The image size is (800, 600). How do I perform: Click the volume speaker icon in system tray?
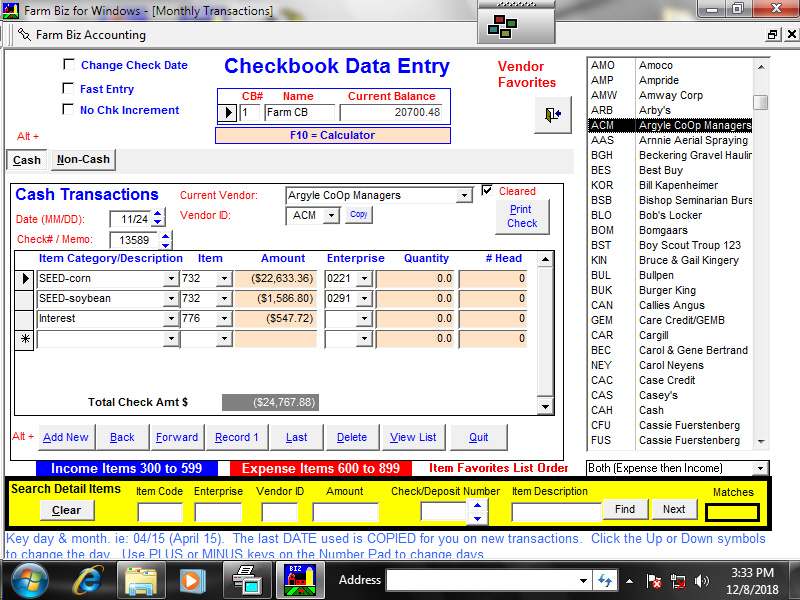[701, 580]
